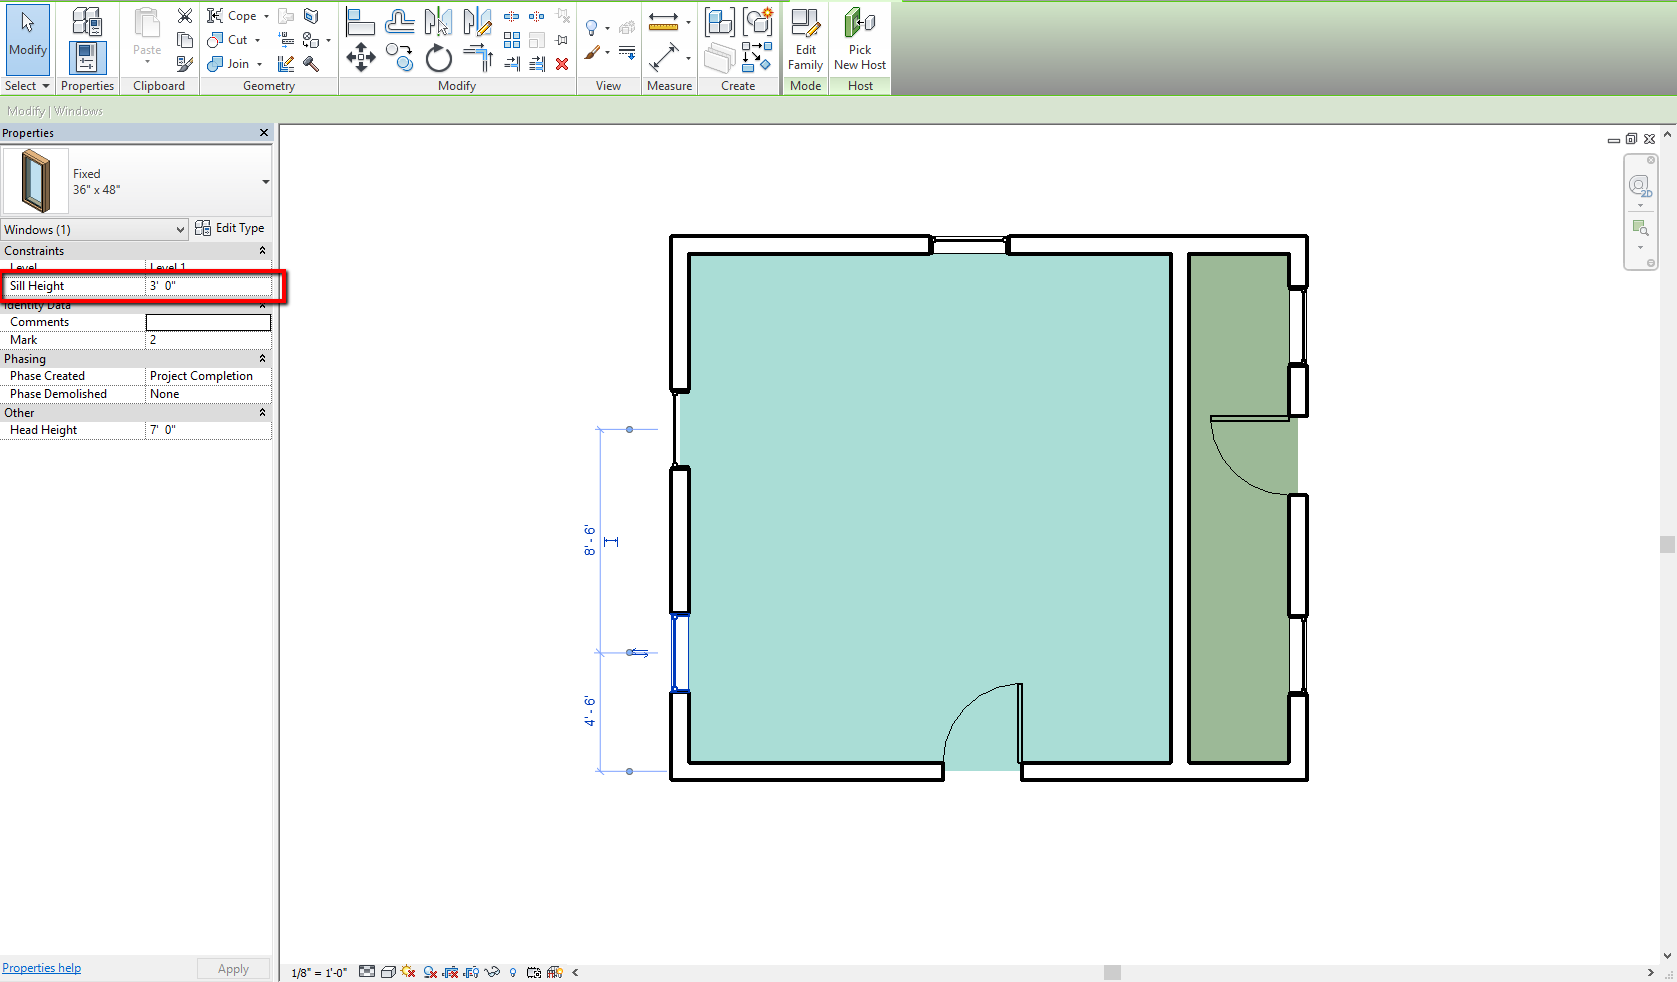
Task: Open the Edit Family tool
Action: (x=805, y=40)
